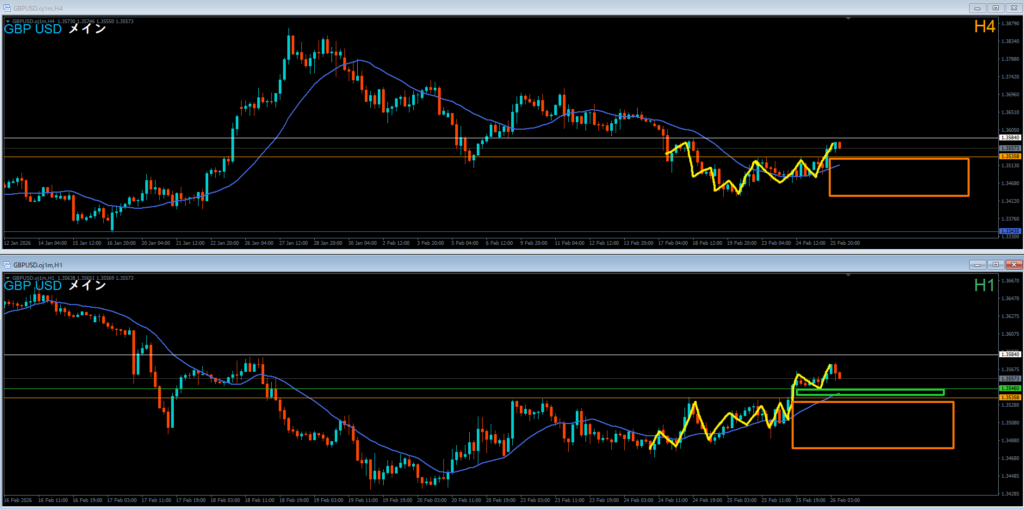Select the orange rectangle on the H4 chart
Image resolution: width=1024 pixels, height=509 pixels.
tap(898, 159)
